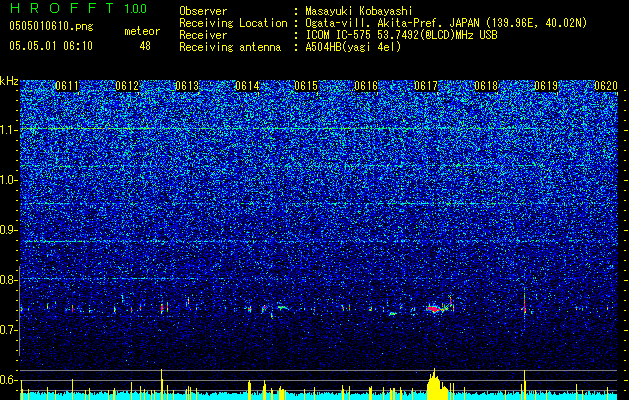This screenshot has height=400, width=629.
Task: Click the 0620 time marker
Action: tap(606, 86)
